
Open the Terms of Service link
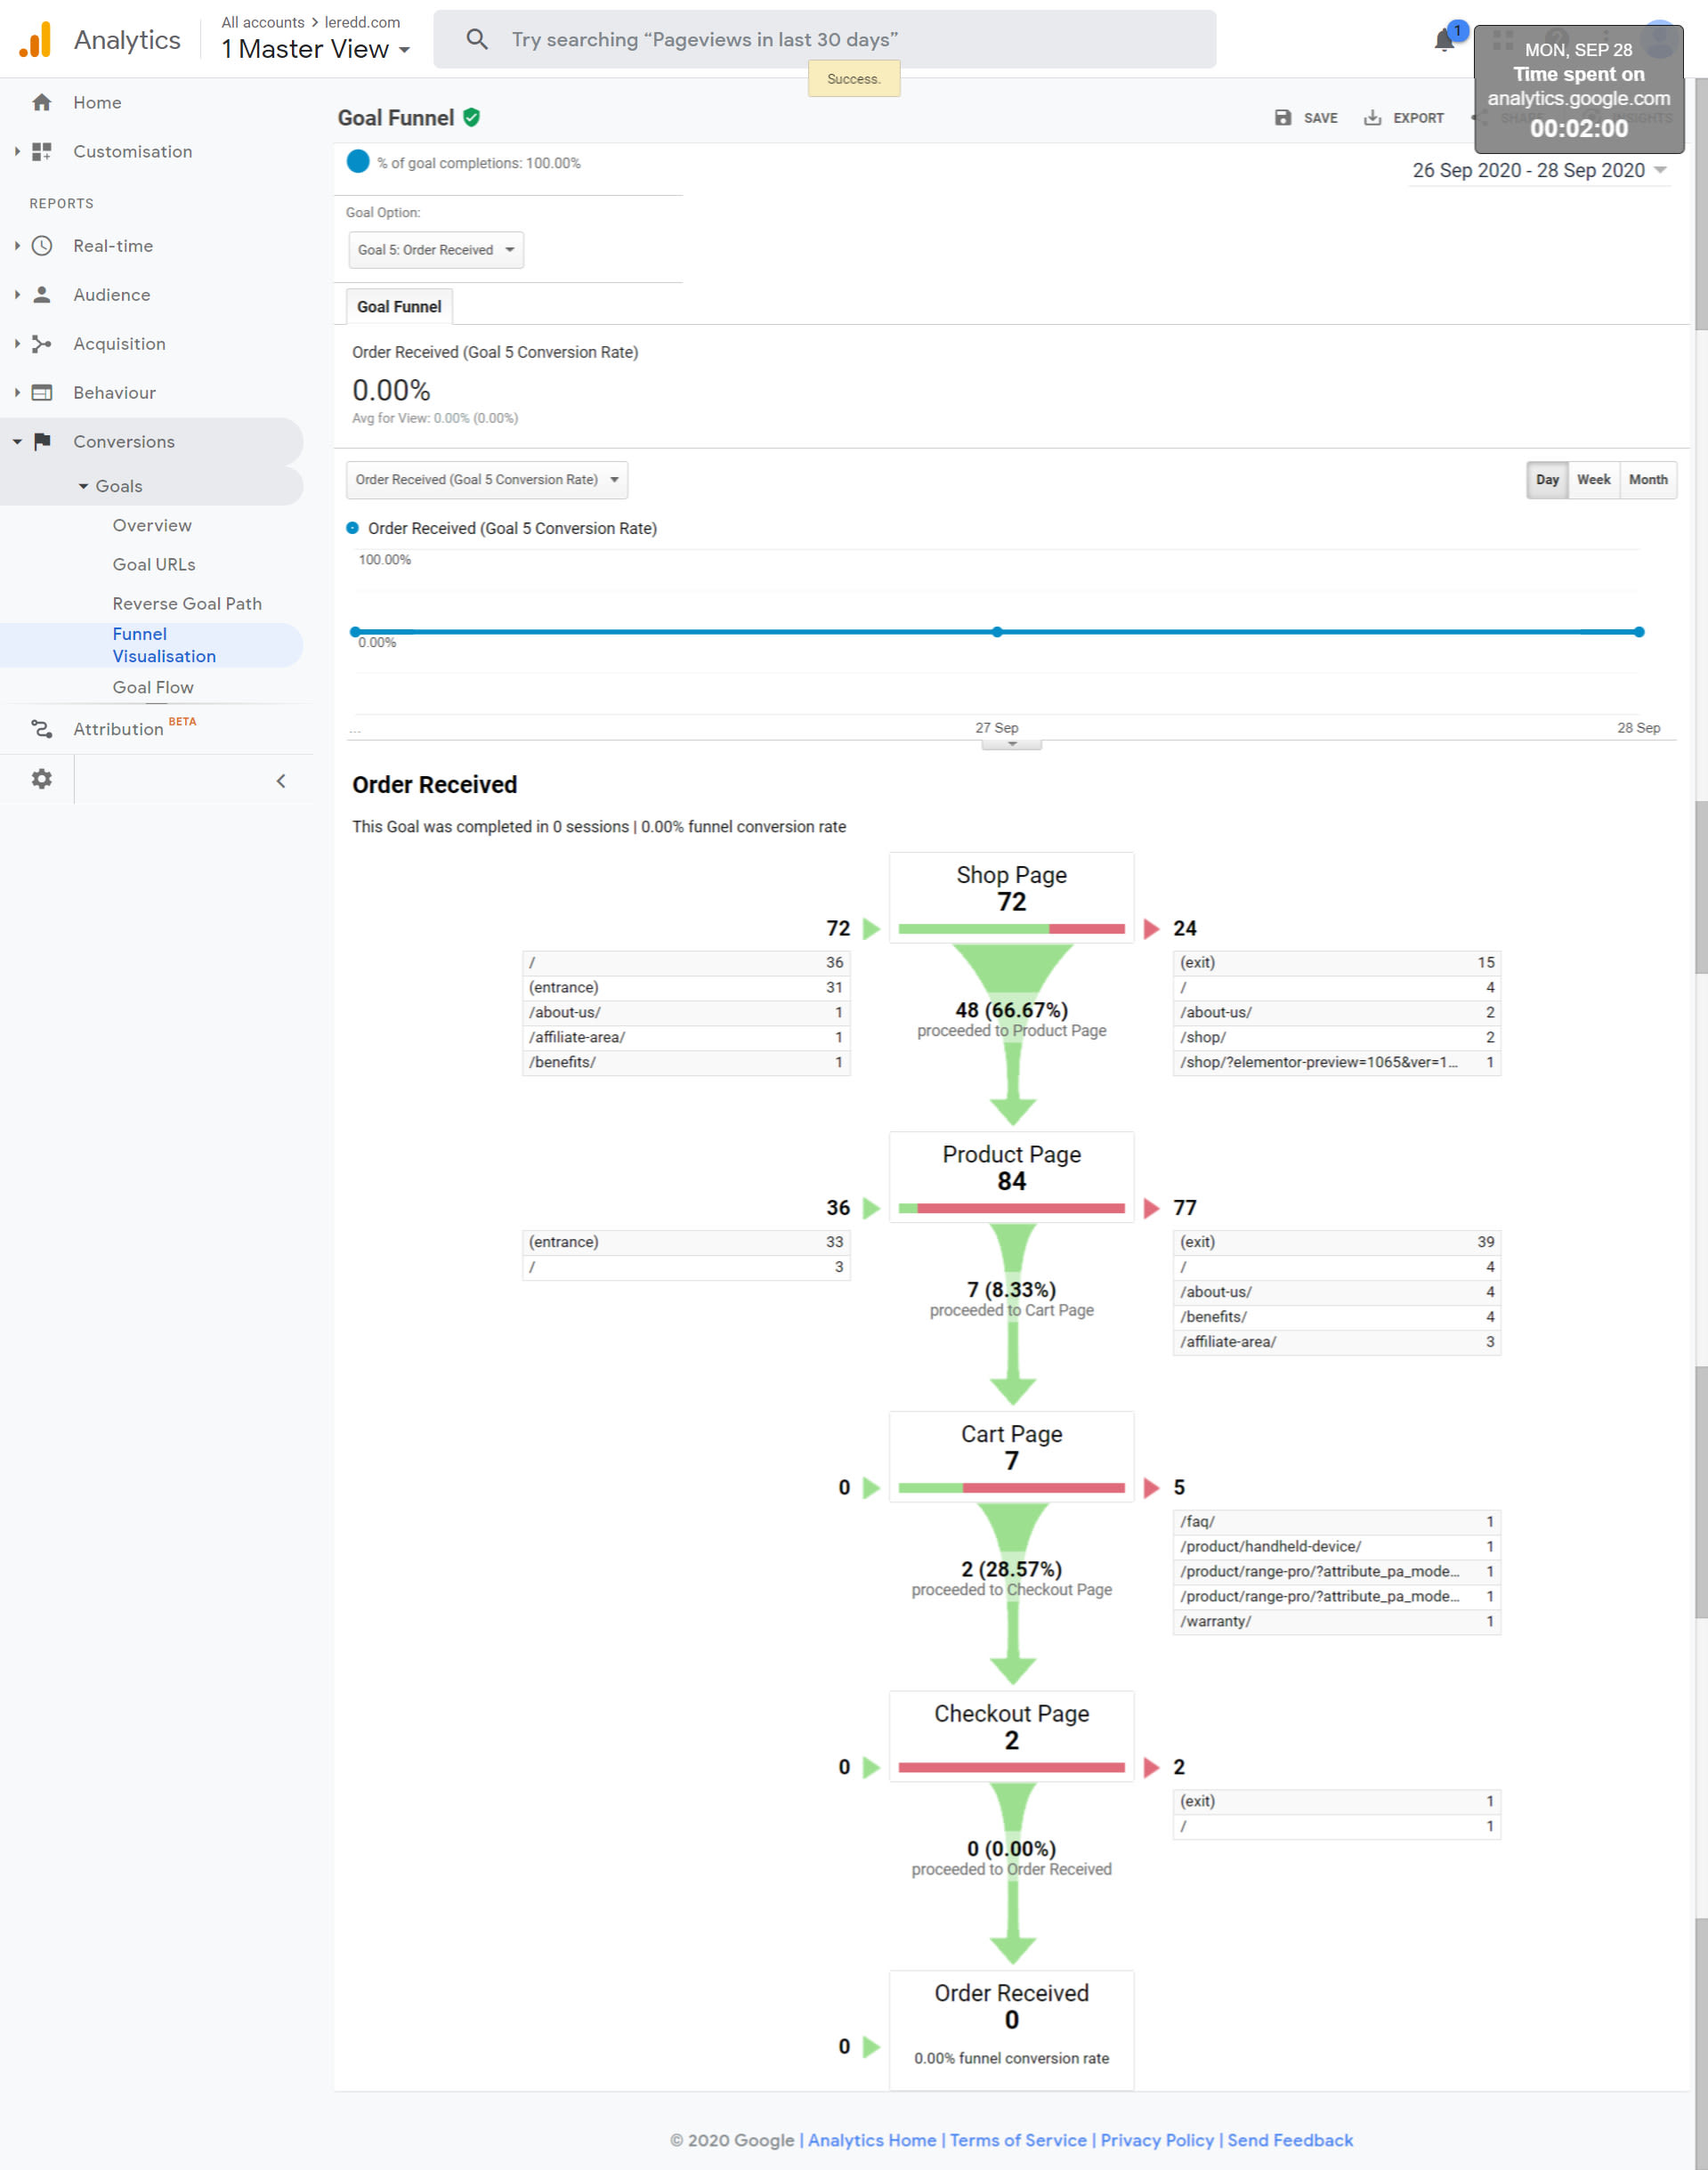tap(1017, 2140)
